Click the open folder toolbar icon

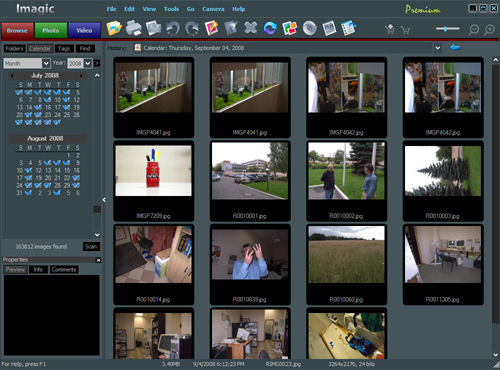(114, 28)
